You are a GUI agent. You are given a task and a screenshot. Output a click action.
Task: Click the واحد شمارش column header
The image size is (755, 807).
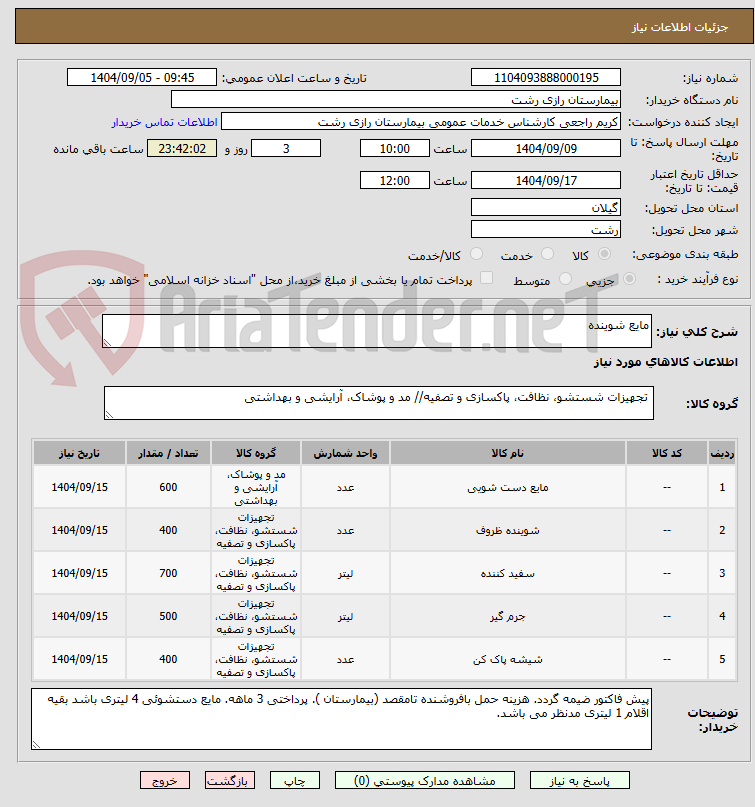pos(345,453)
